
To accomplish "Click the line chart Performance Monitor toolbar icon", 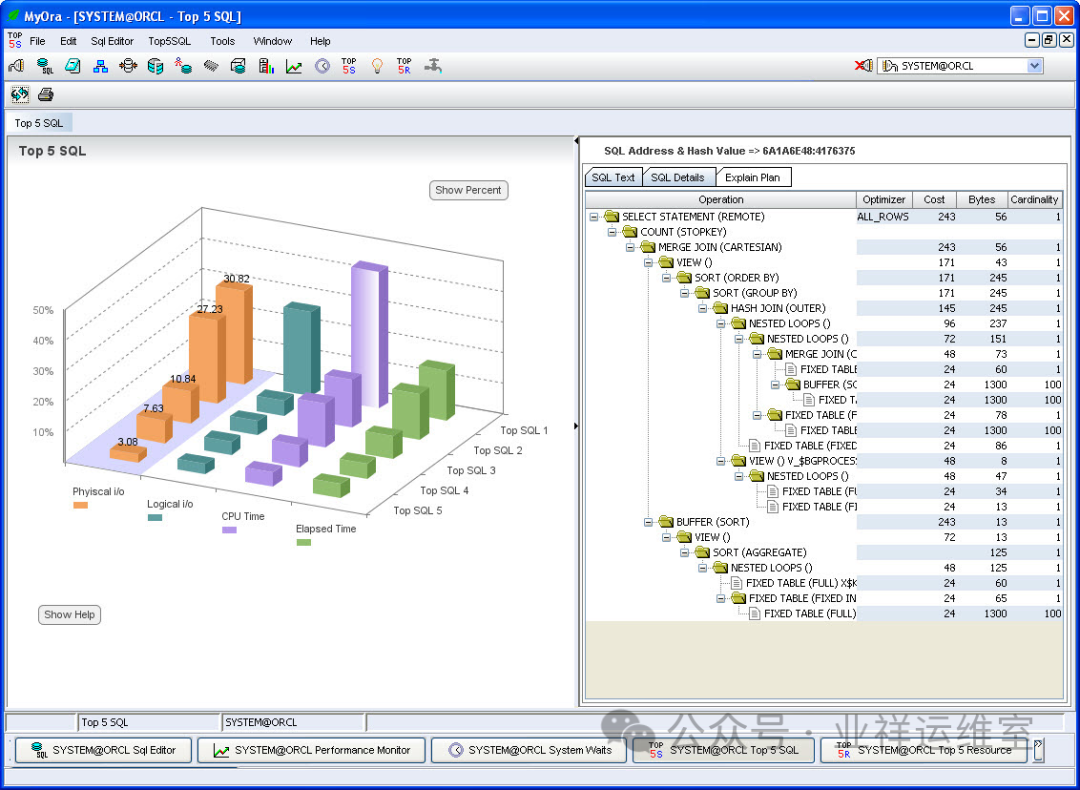I will click(x=294, y=66).
